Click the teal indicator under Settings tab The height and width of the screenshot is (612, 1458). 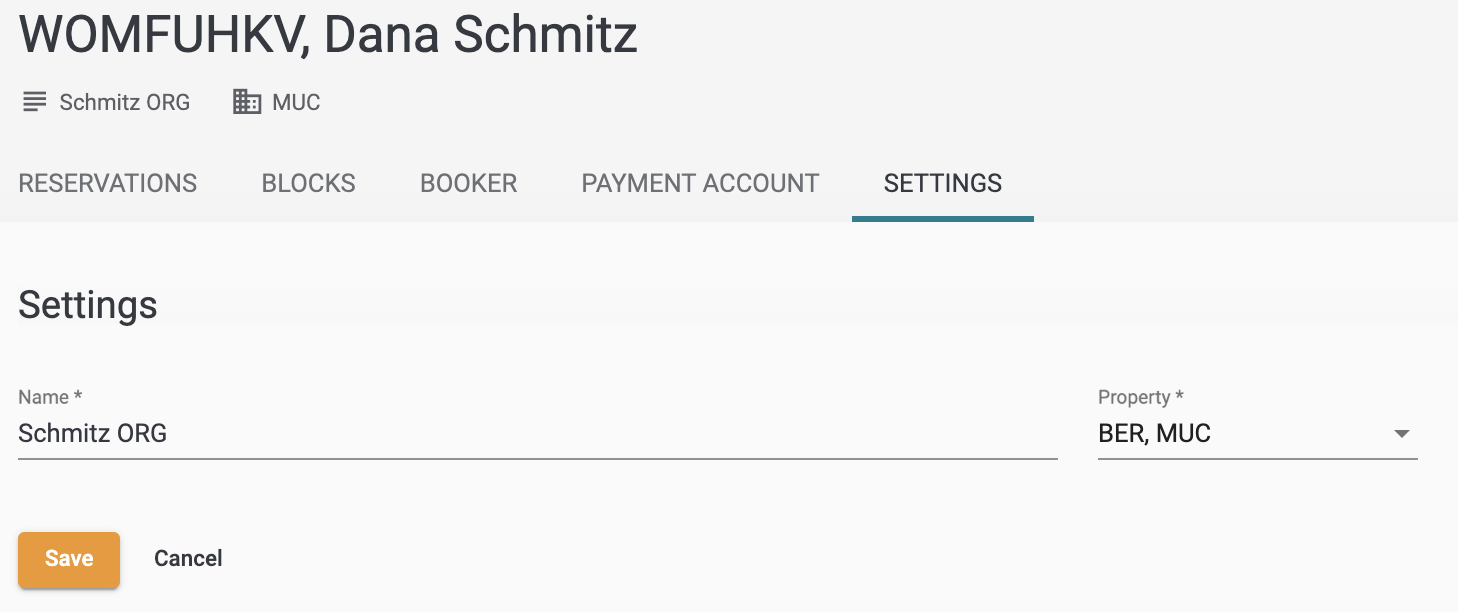[943, 219]
